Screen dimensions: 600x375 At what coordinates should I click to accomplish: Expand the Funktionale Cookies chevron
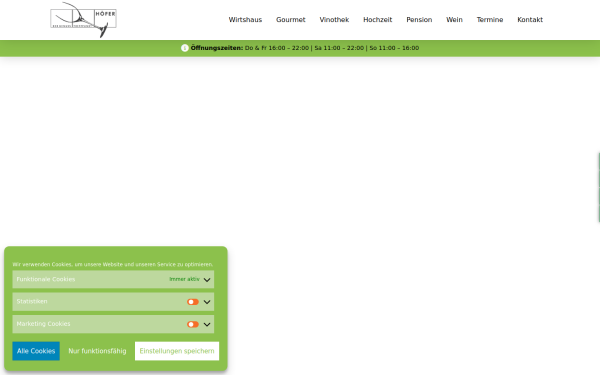207,280
